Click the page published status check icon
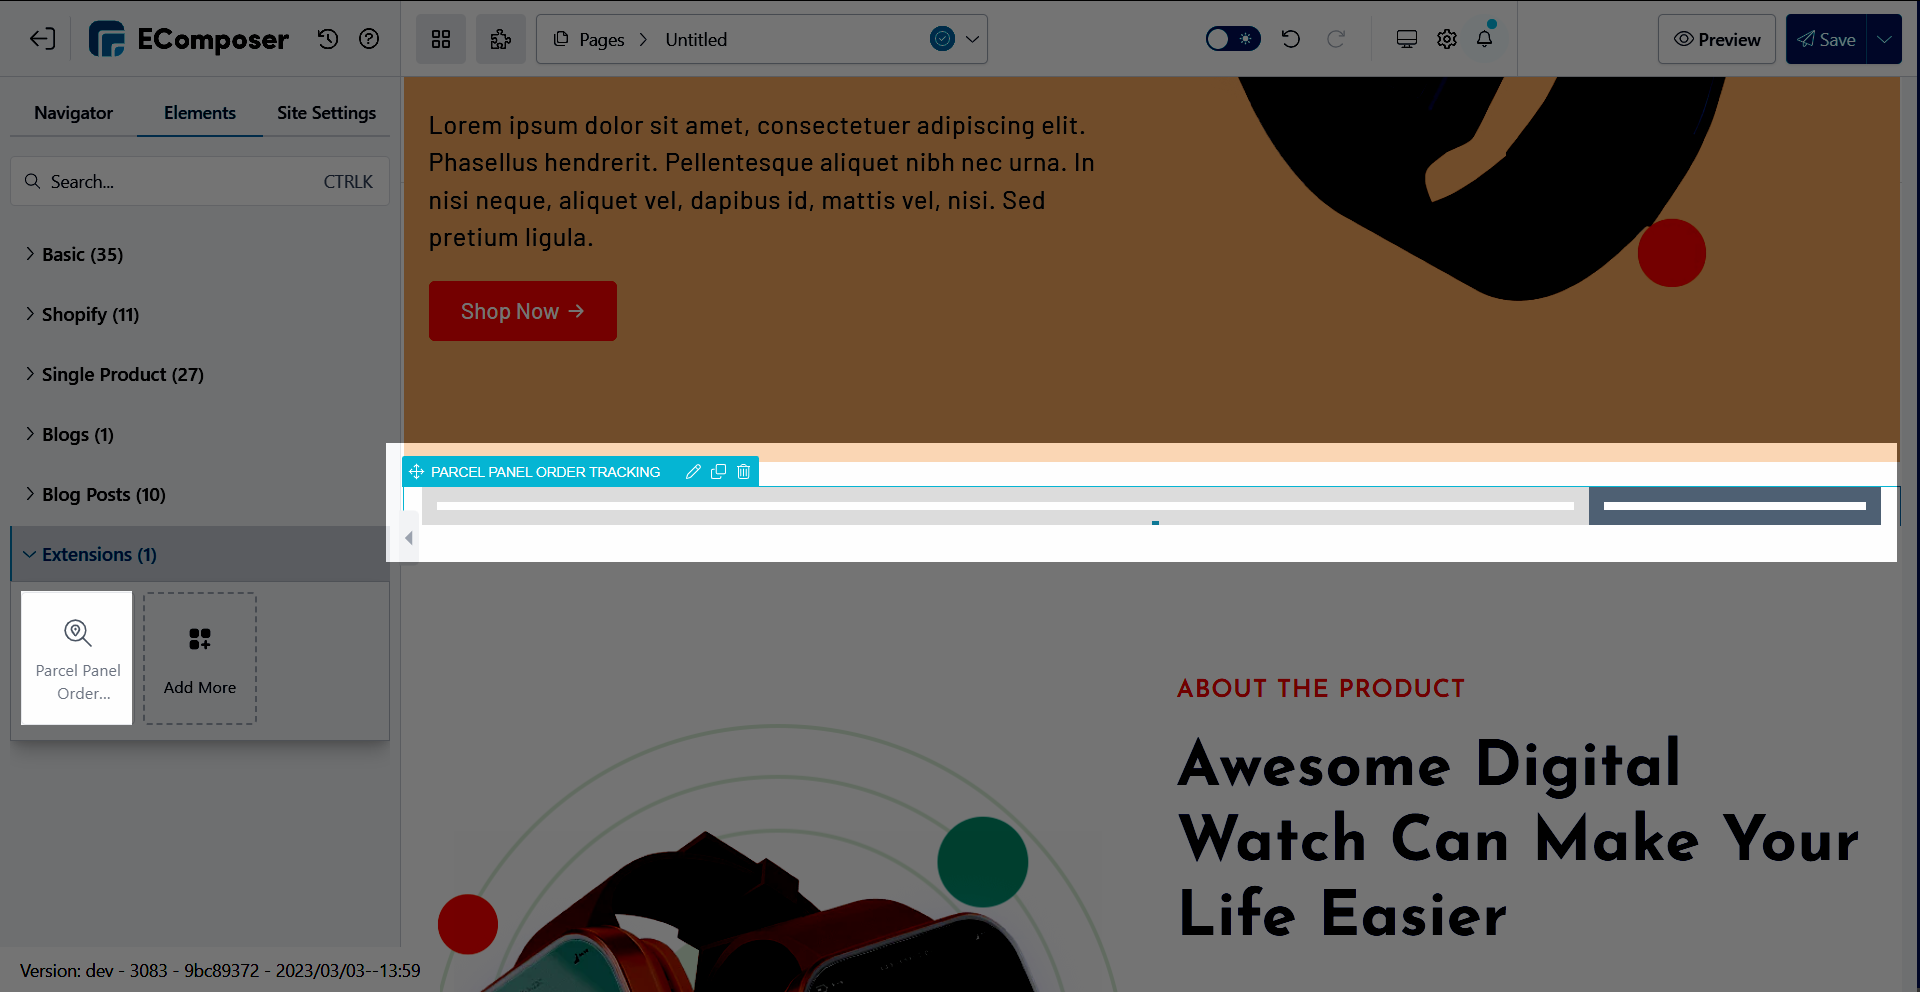 (942, 39)
